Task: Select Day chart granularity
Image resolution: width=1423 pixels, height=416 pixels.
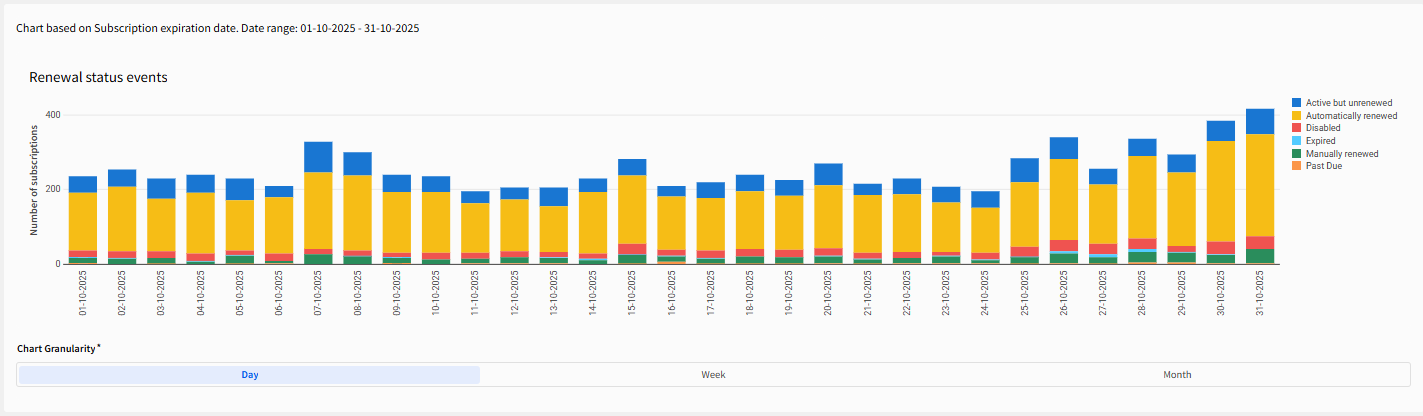Action: coord(249,375)
